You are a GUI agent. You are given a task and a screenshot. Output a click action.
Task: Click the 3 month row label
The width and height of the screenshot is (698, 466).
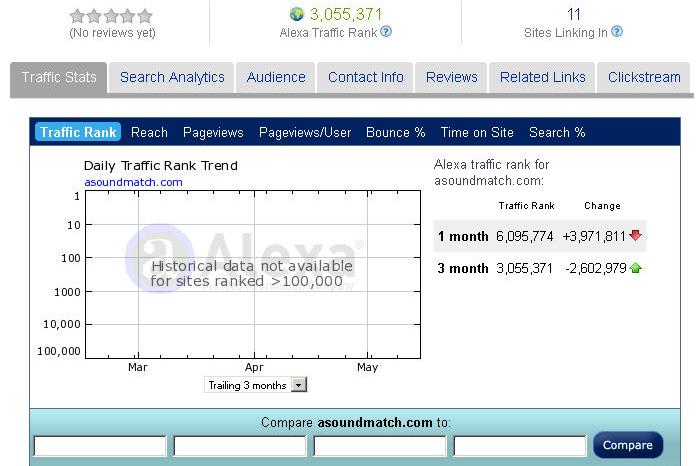click(463, 268)
